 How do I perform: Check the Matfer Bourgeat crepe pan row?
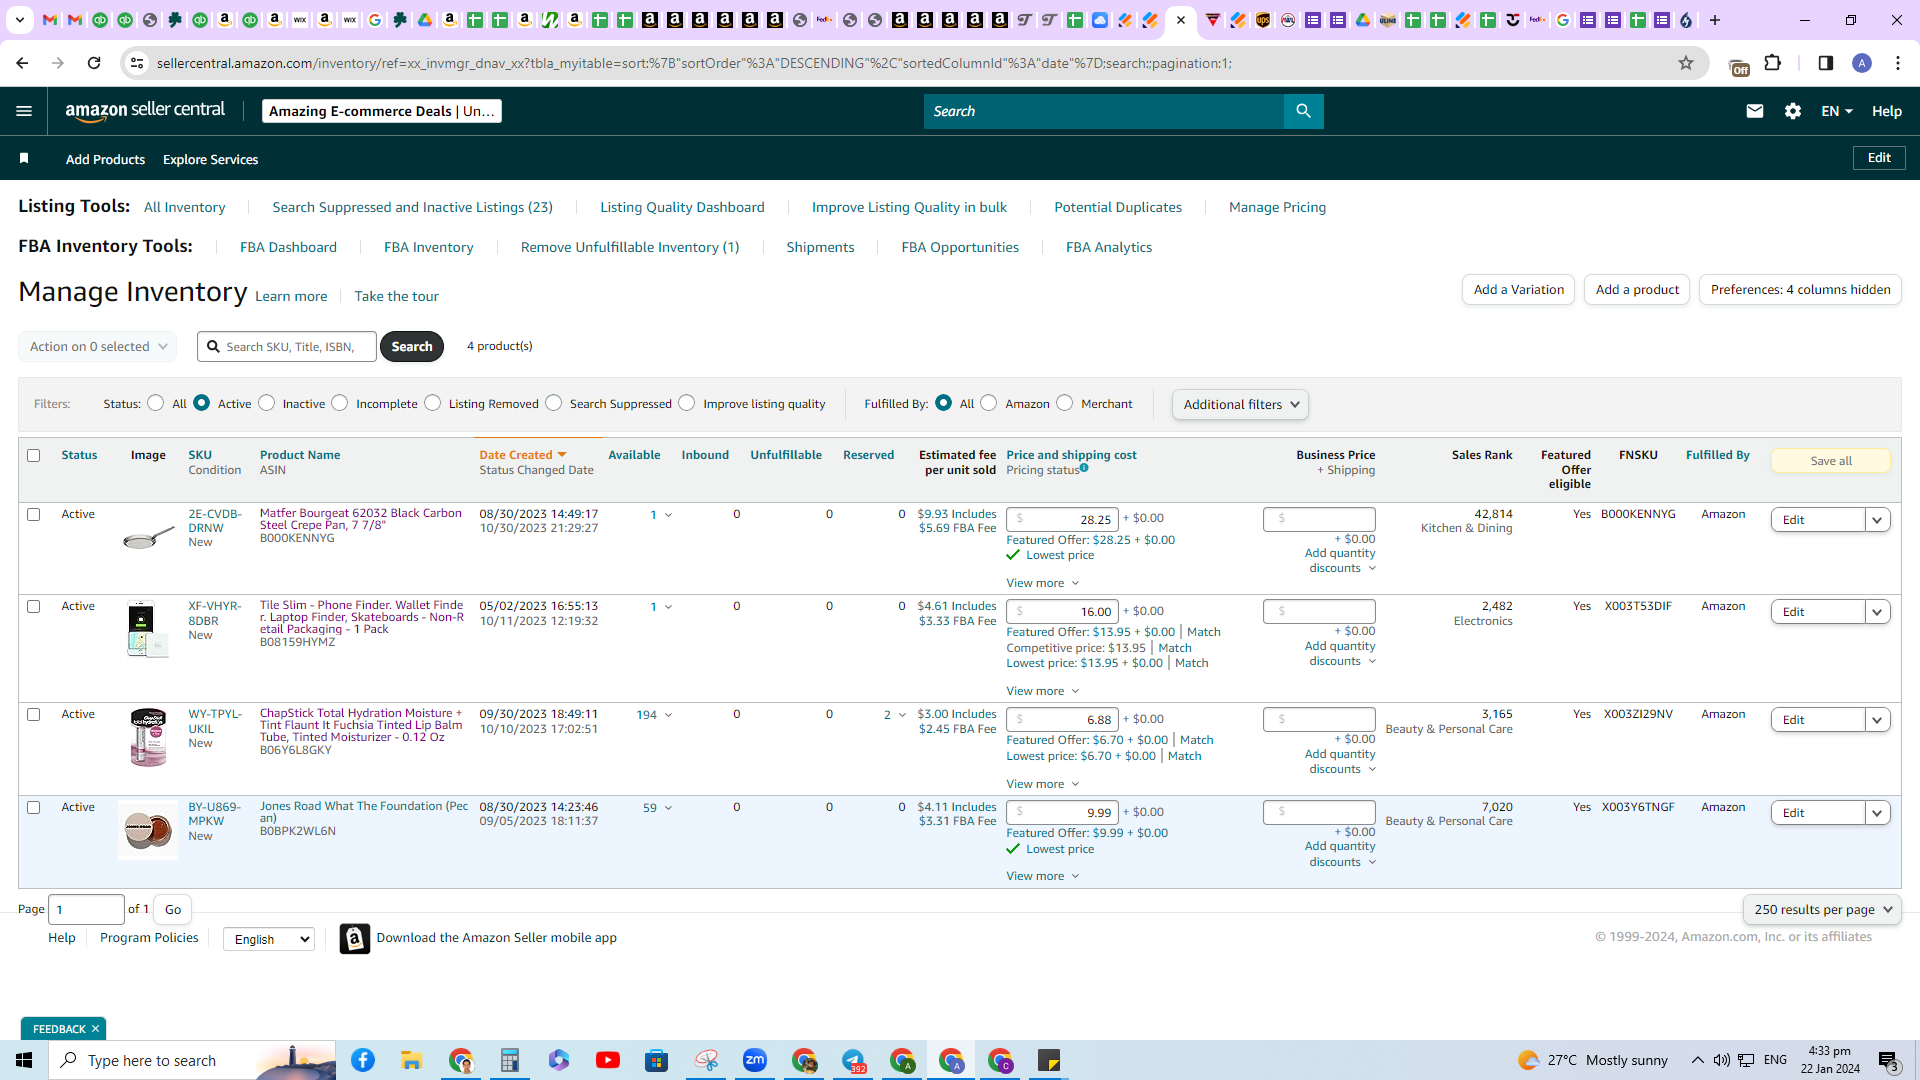pos(34,515)
